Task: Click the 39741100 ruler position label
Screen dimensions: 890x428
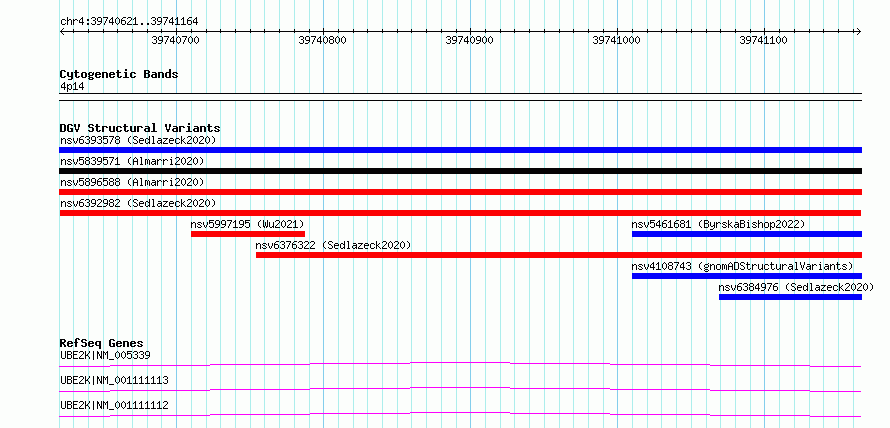Action: point(763,40)
